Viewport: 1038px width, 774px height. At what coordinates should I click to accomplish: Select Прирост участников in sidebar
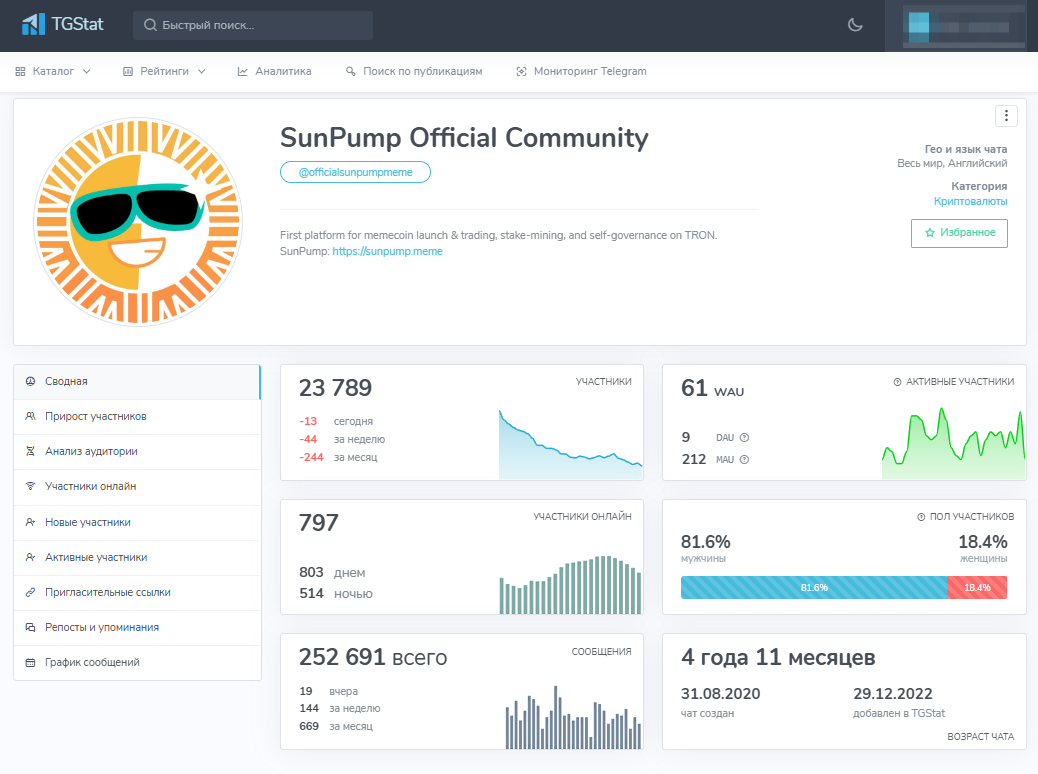pos(96,417)
